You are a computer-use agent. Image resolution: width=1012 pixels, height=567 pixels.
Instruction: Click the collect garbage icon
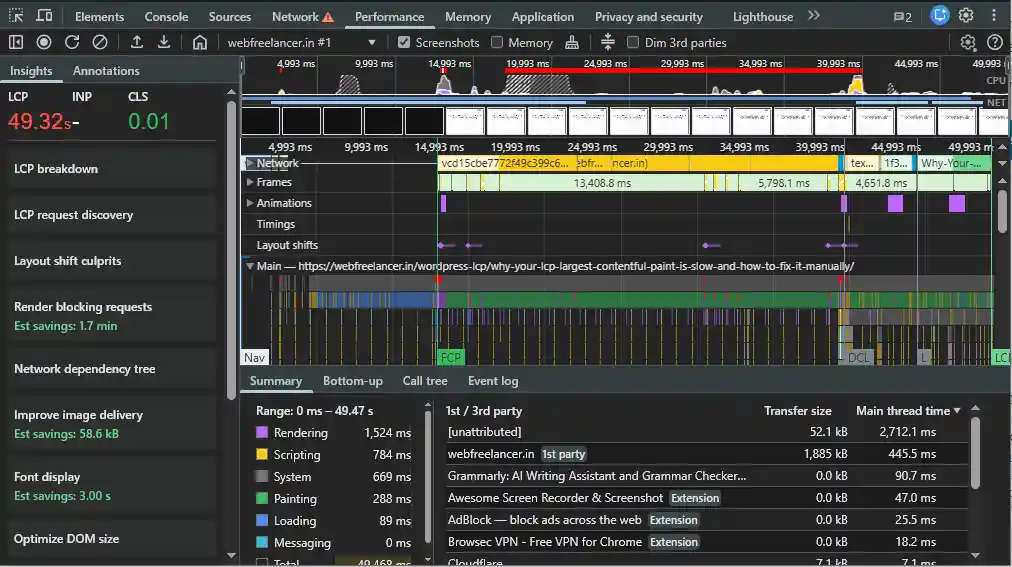pyautogui.click(x=572, y=42)
